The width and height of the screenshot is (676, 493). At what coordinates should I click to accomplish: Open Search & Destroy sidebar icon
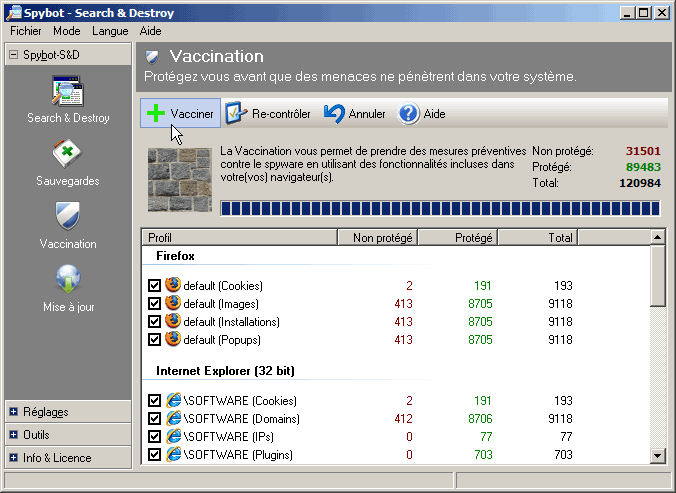[68, 91]
